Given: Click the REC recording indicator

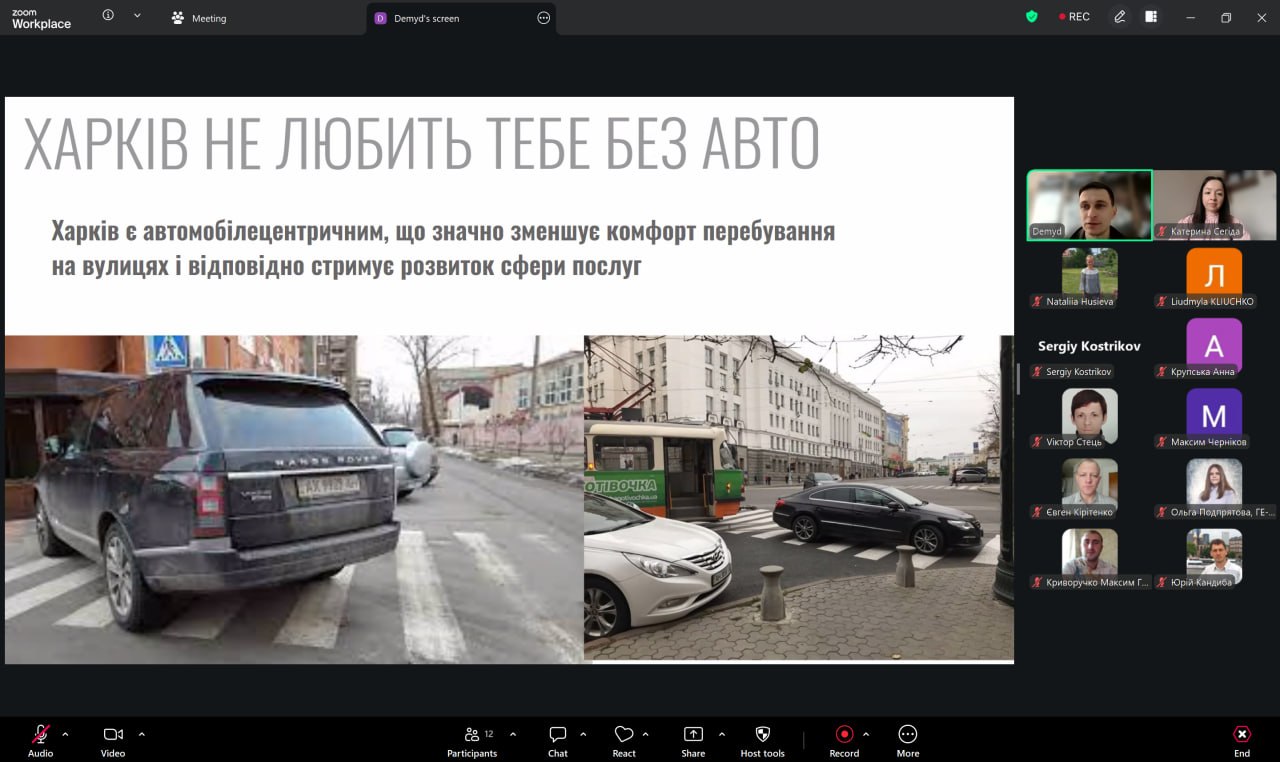Looking at the screenshot, I should pos(1075,17).
